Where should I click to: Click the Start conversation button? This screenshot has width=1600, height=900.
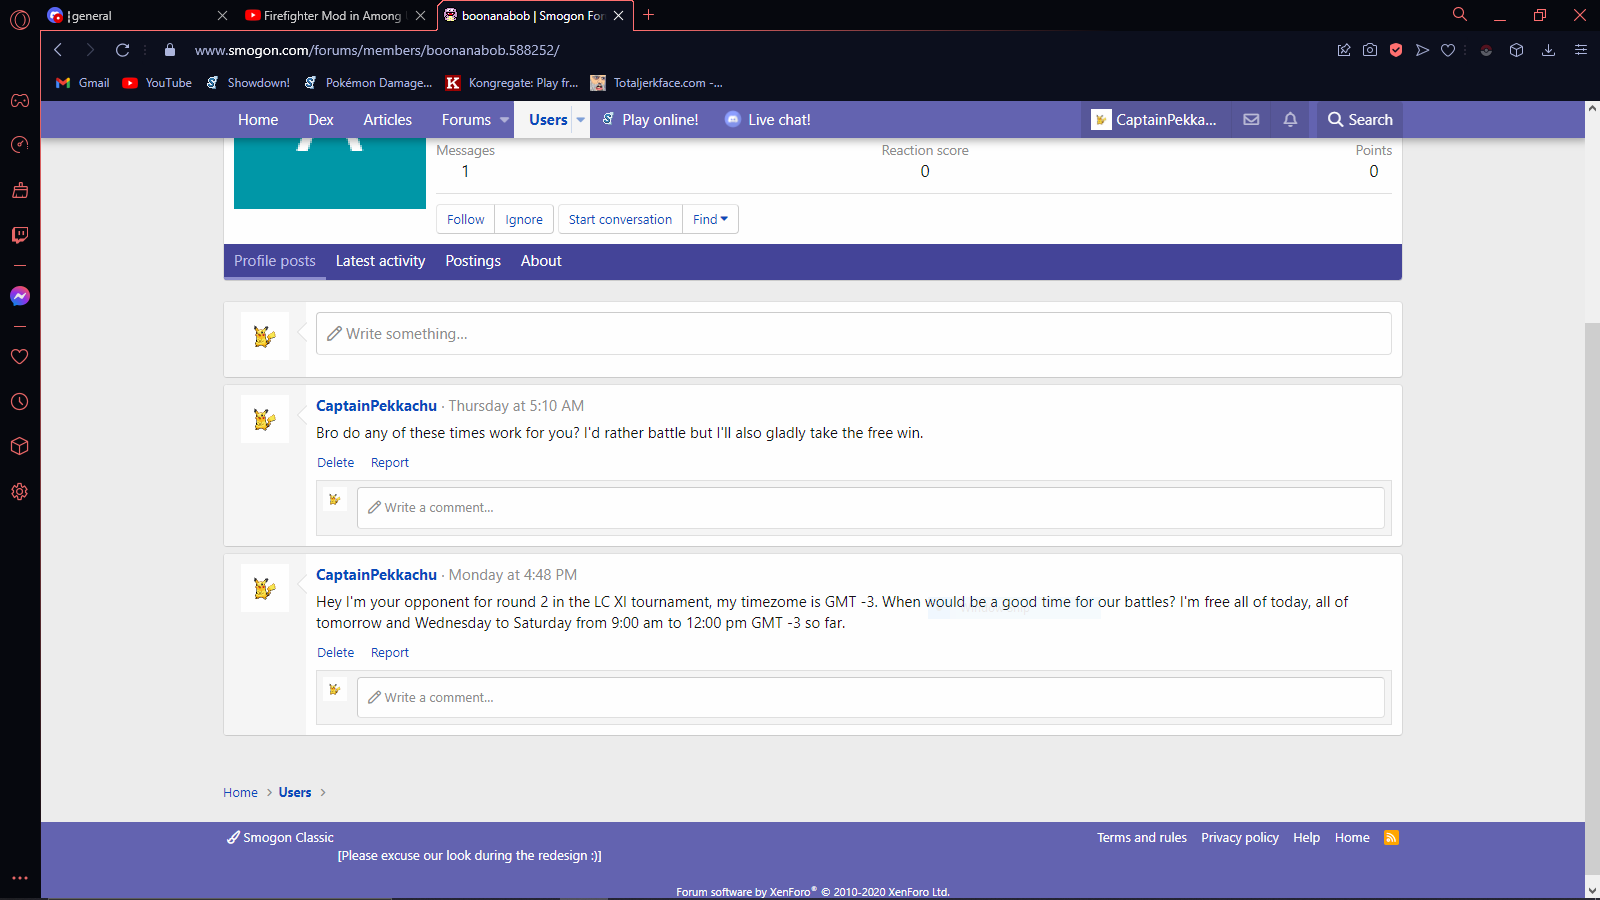pyautogui.click(x=620, y=219)
